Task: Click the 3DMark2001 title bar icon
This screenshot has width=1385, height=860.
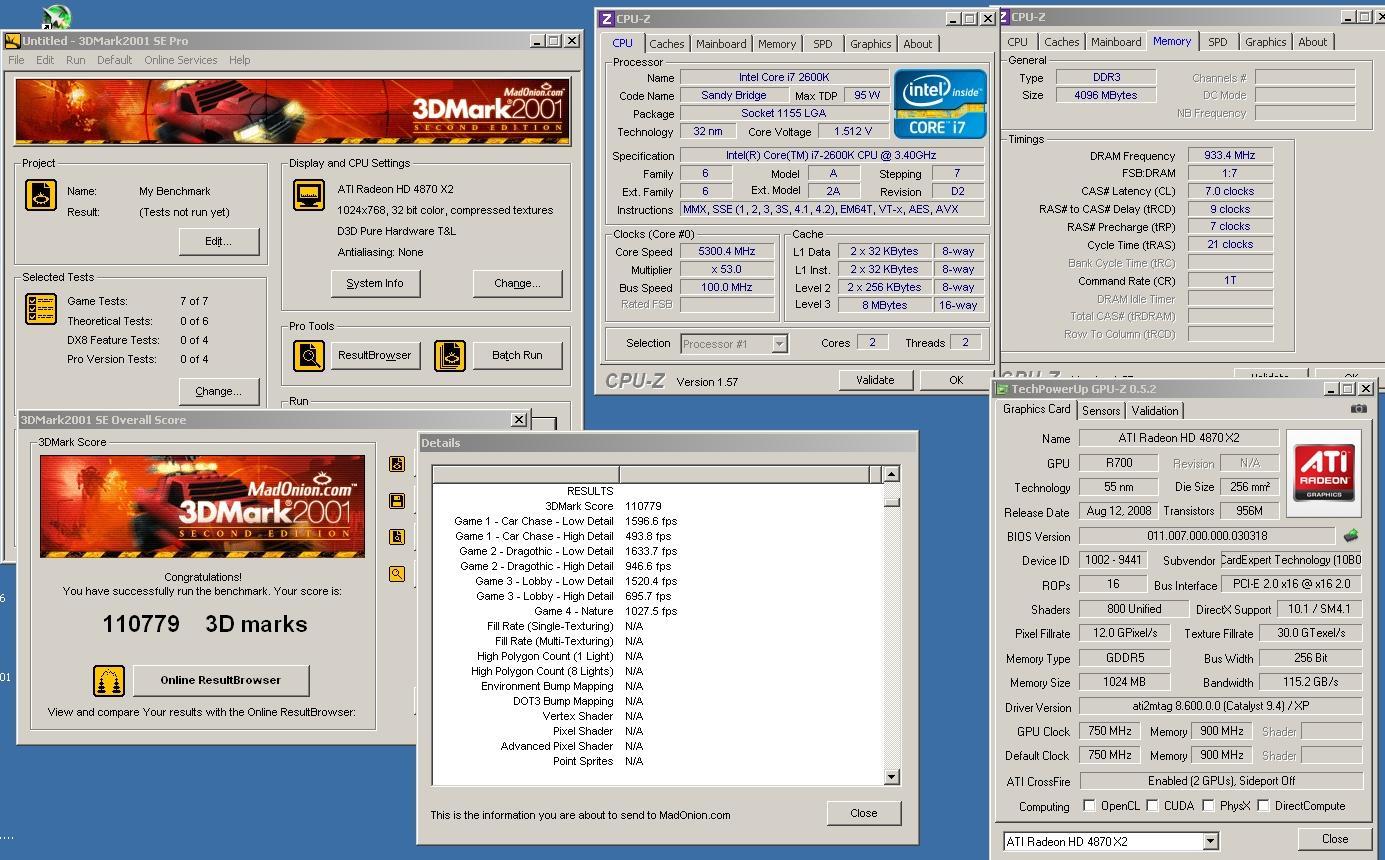Action: point(13,41)
